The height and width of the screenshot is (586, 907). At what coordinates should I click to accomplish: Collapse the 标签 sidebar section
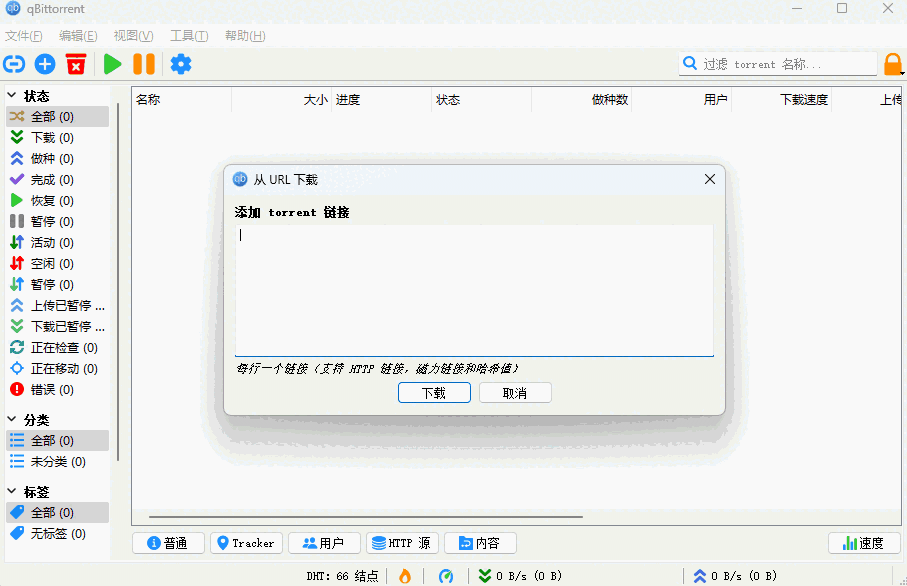click(x=12, y=491)
